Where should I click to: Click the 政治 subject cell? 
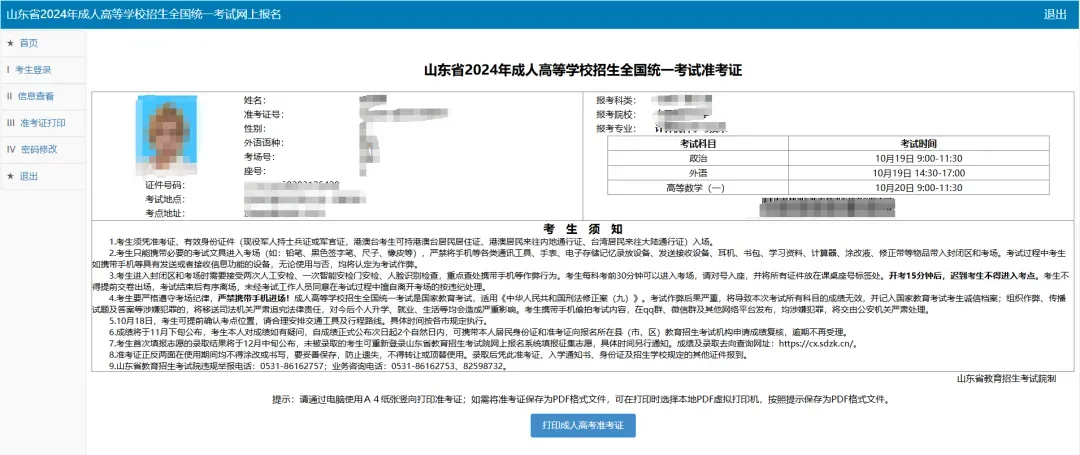click(698, 158)
